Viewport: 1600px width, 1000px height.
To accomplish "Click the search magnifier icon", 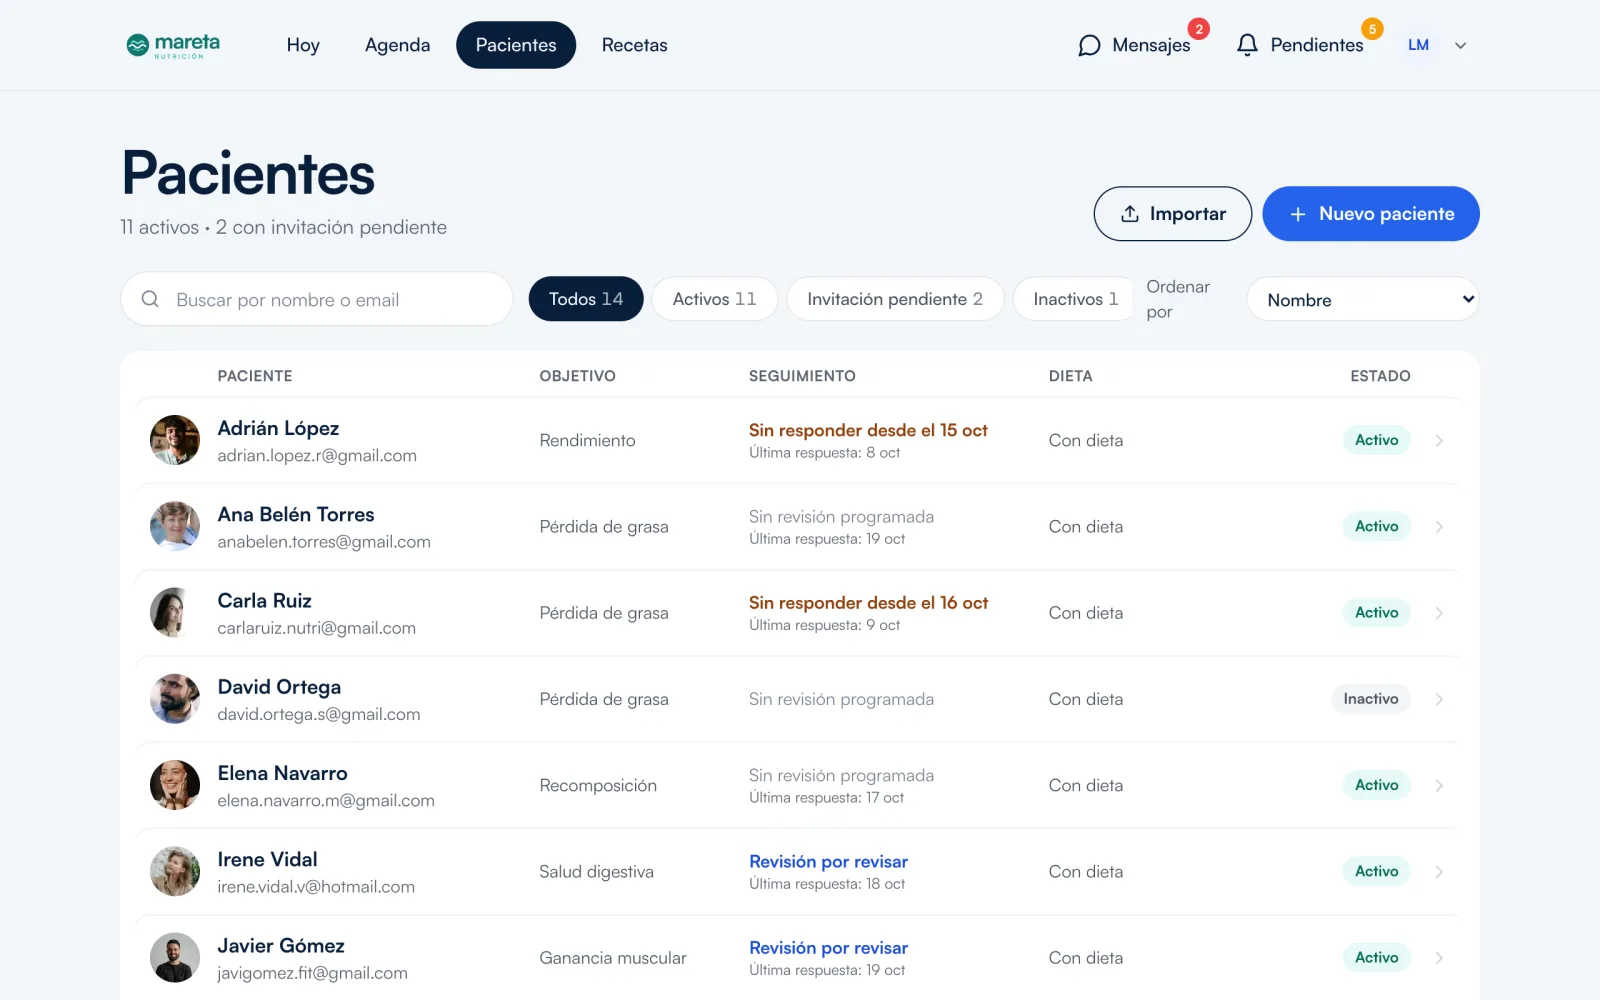I will click(x=150, y=299).
